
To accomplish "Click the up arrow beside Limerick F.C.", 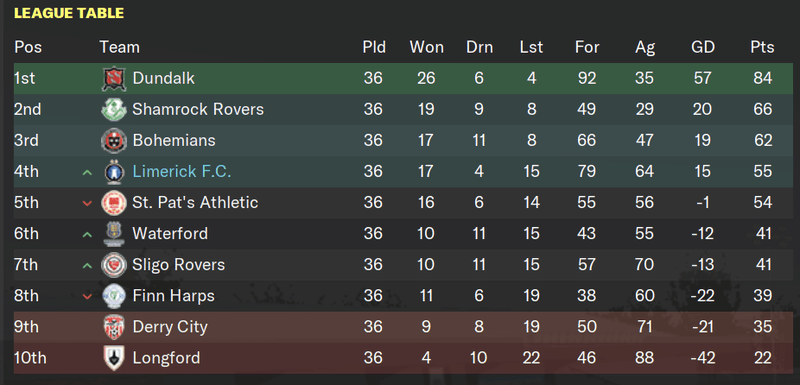I will [x=87, y=172].
